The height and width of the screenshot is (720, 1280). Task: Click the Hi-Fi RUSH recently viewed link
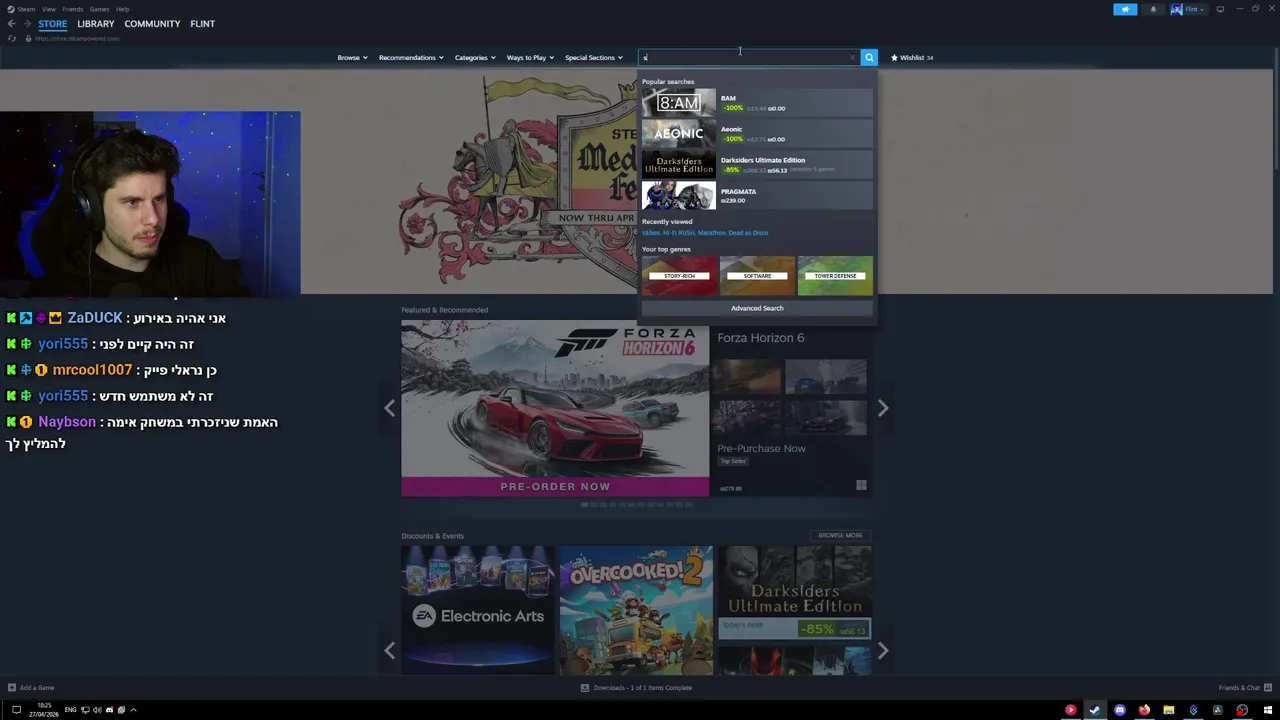pyautogui.click(x=679, y=232)
